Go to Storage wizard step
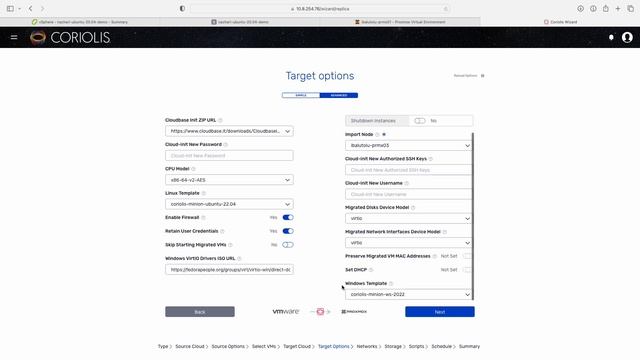 (x=393, y=347)
